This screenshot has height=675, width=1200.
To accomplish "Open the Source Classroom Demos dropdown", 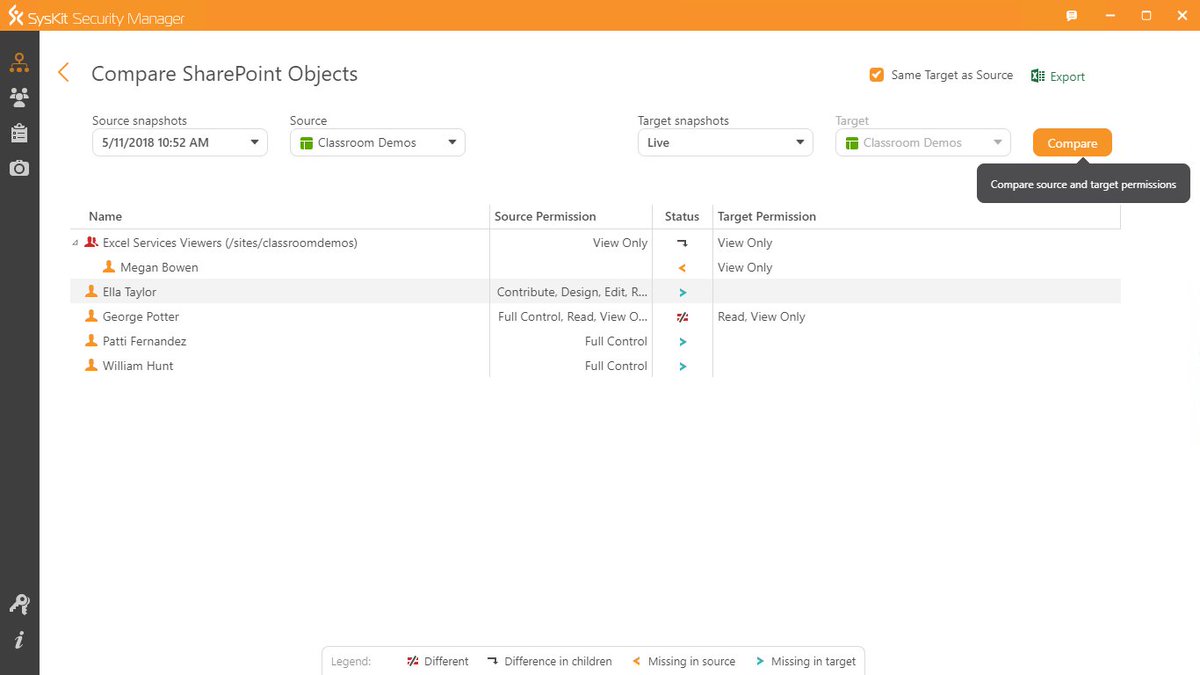I will (x=378, y=143).
